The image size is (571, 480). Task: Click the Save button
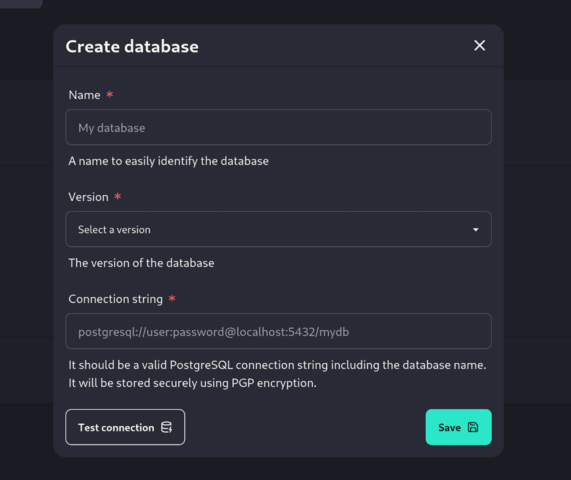pos(458,427)
